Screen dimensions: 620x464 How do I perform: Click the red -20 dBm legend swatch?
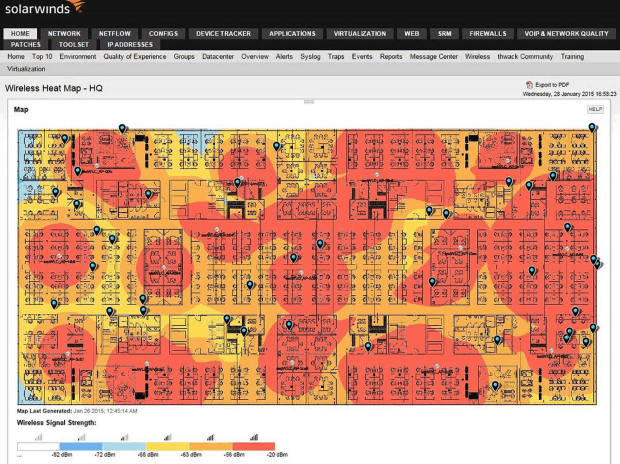point(253,445)
